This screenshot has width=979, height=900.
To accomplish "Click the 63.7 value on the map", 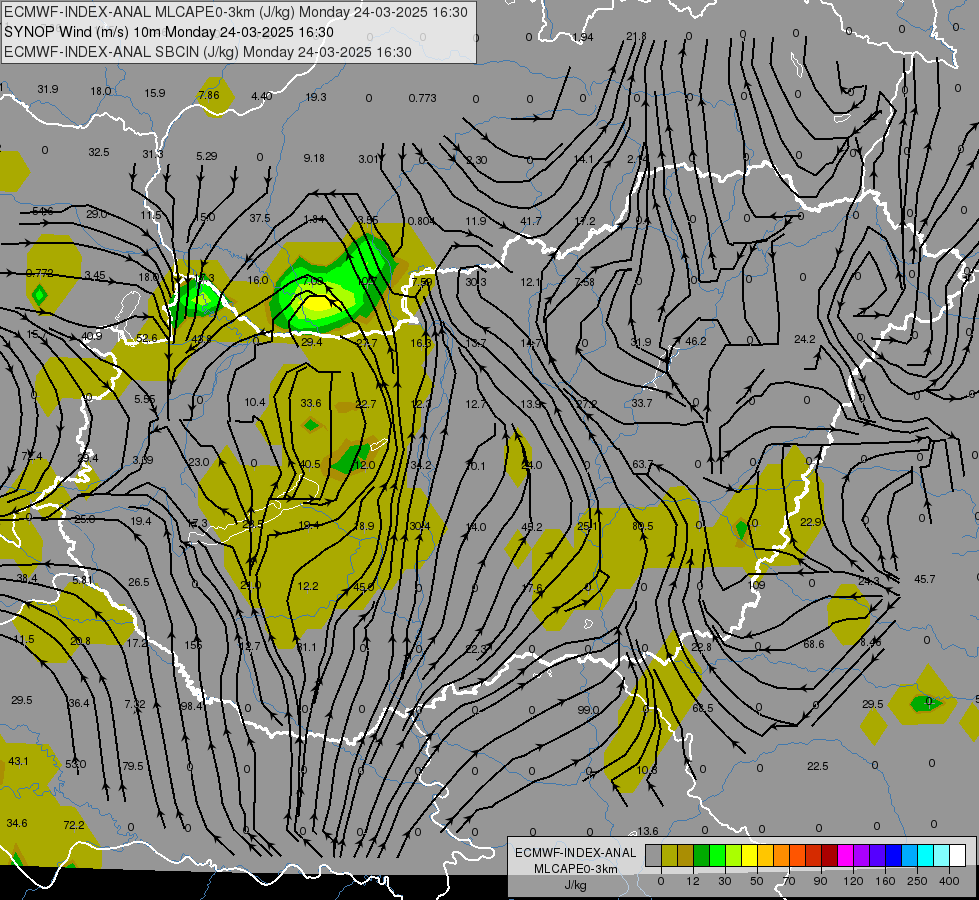I will pyautogui.click(x=642, y=464).
